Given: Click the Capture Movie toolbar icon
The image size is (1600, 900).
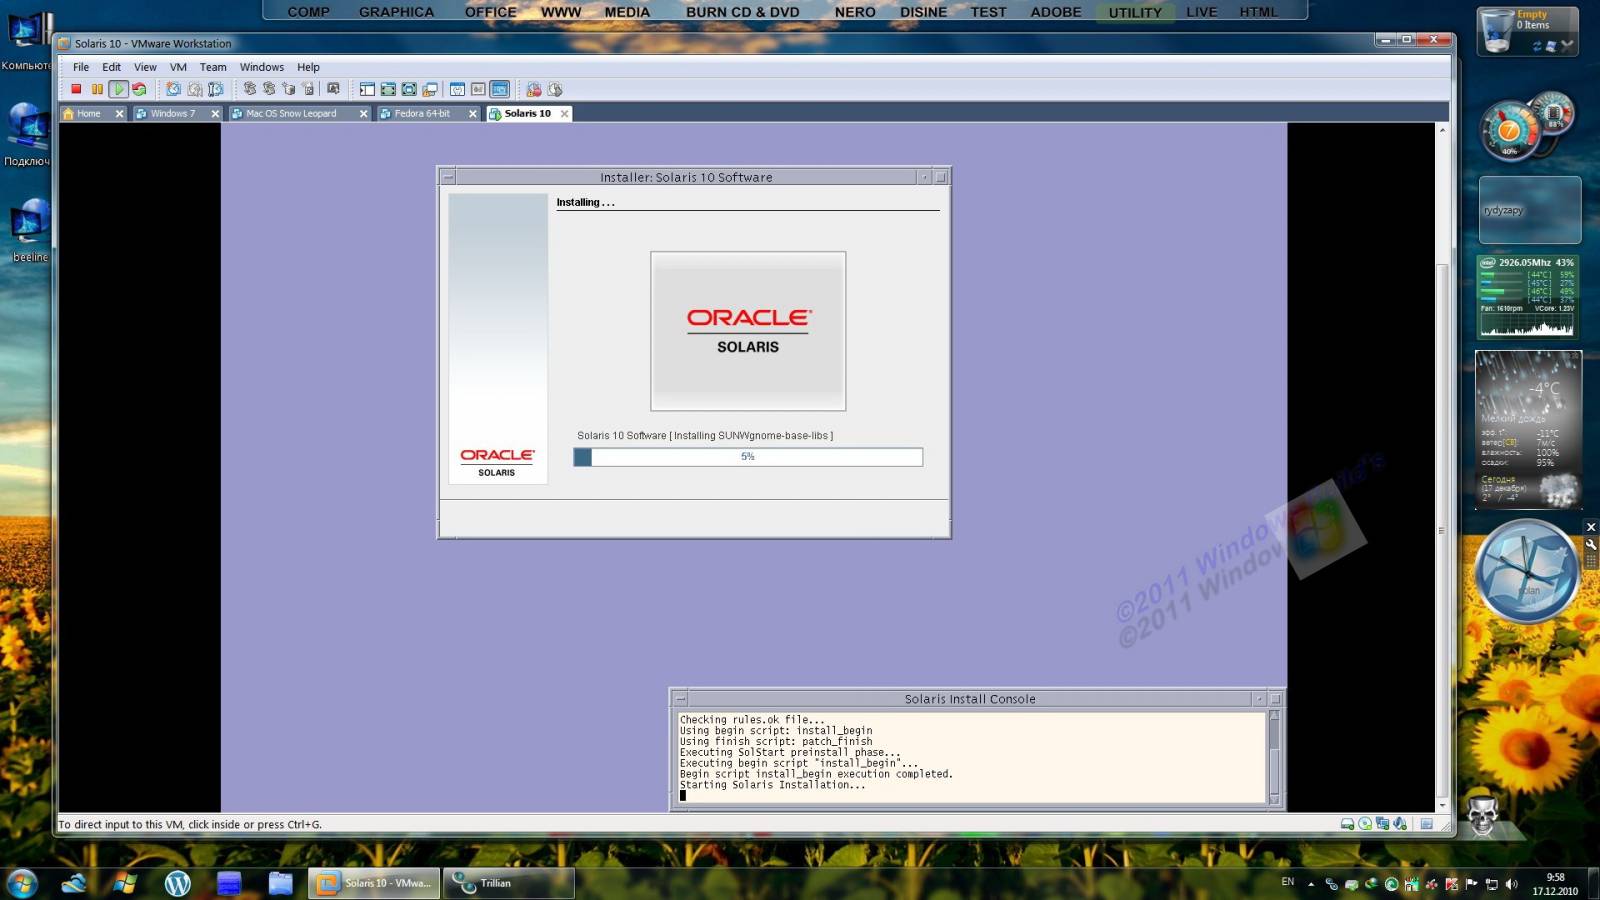Looking at the screenshot, I should 555,89.
